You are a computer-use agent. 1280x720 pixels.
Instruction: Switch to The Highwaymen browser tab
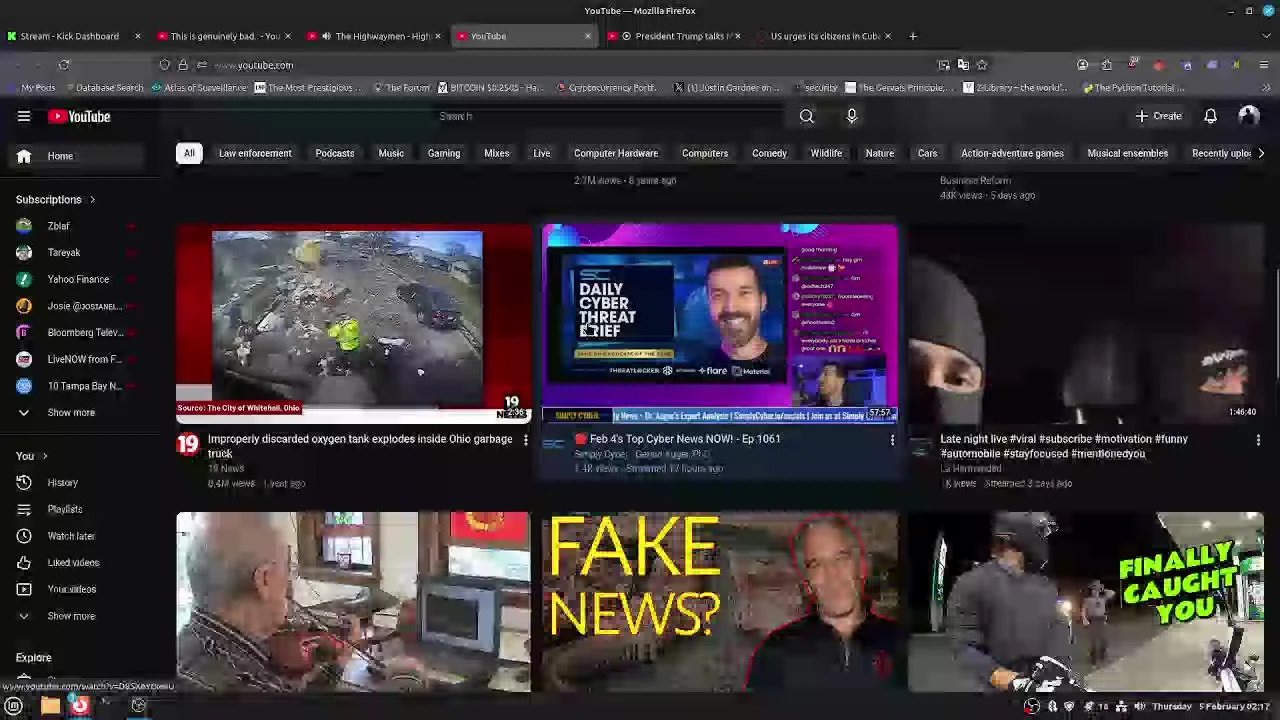pos(375,36)
